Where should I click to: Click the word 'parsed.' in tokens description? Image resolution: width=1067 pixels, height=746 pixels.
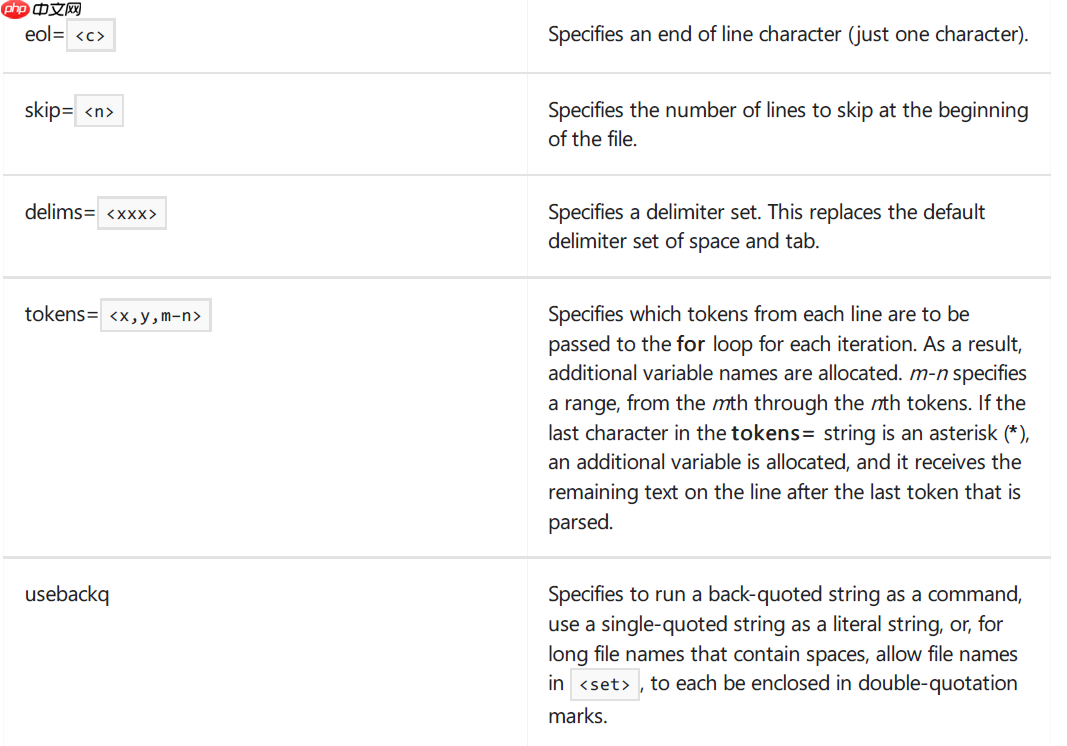click(580, 523)
